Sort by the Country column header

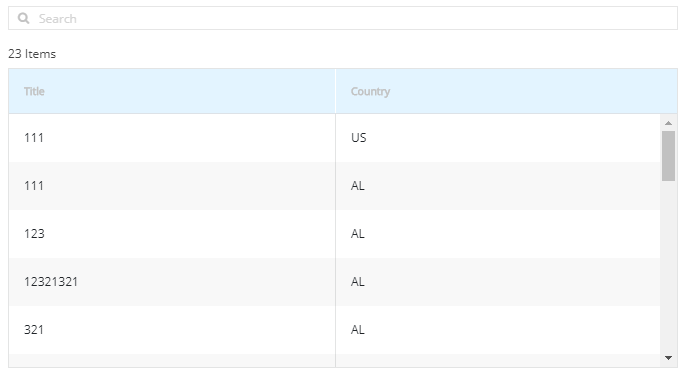[370, 91]
